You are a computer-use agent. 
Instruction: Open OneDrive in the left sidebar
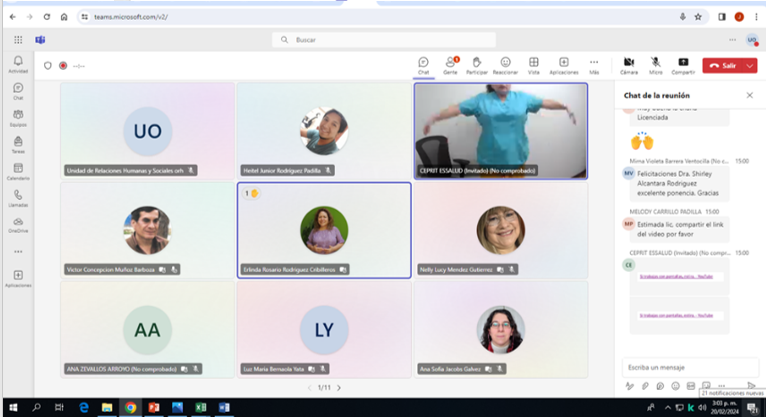pos(18,225)
